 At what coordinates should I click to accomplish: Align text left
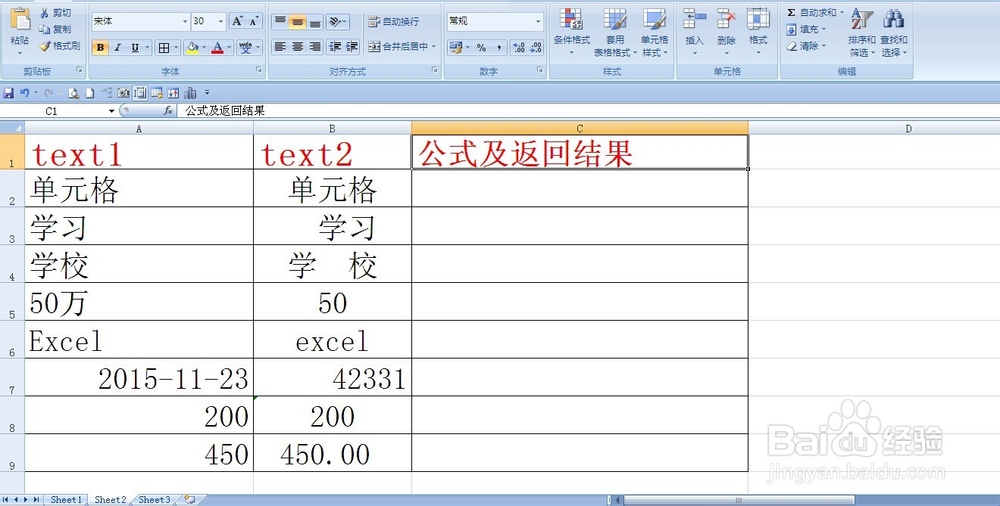280,47
